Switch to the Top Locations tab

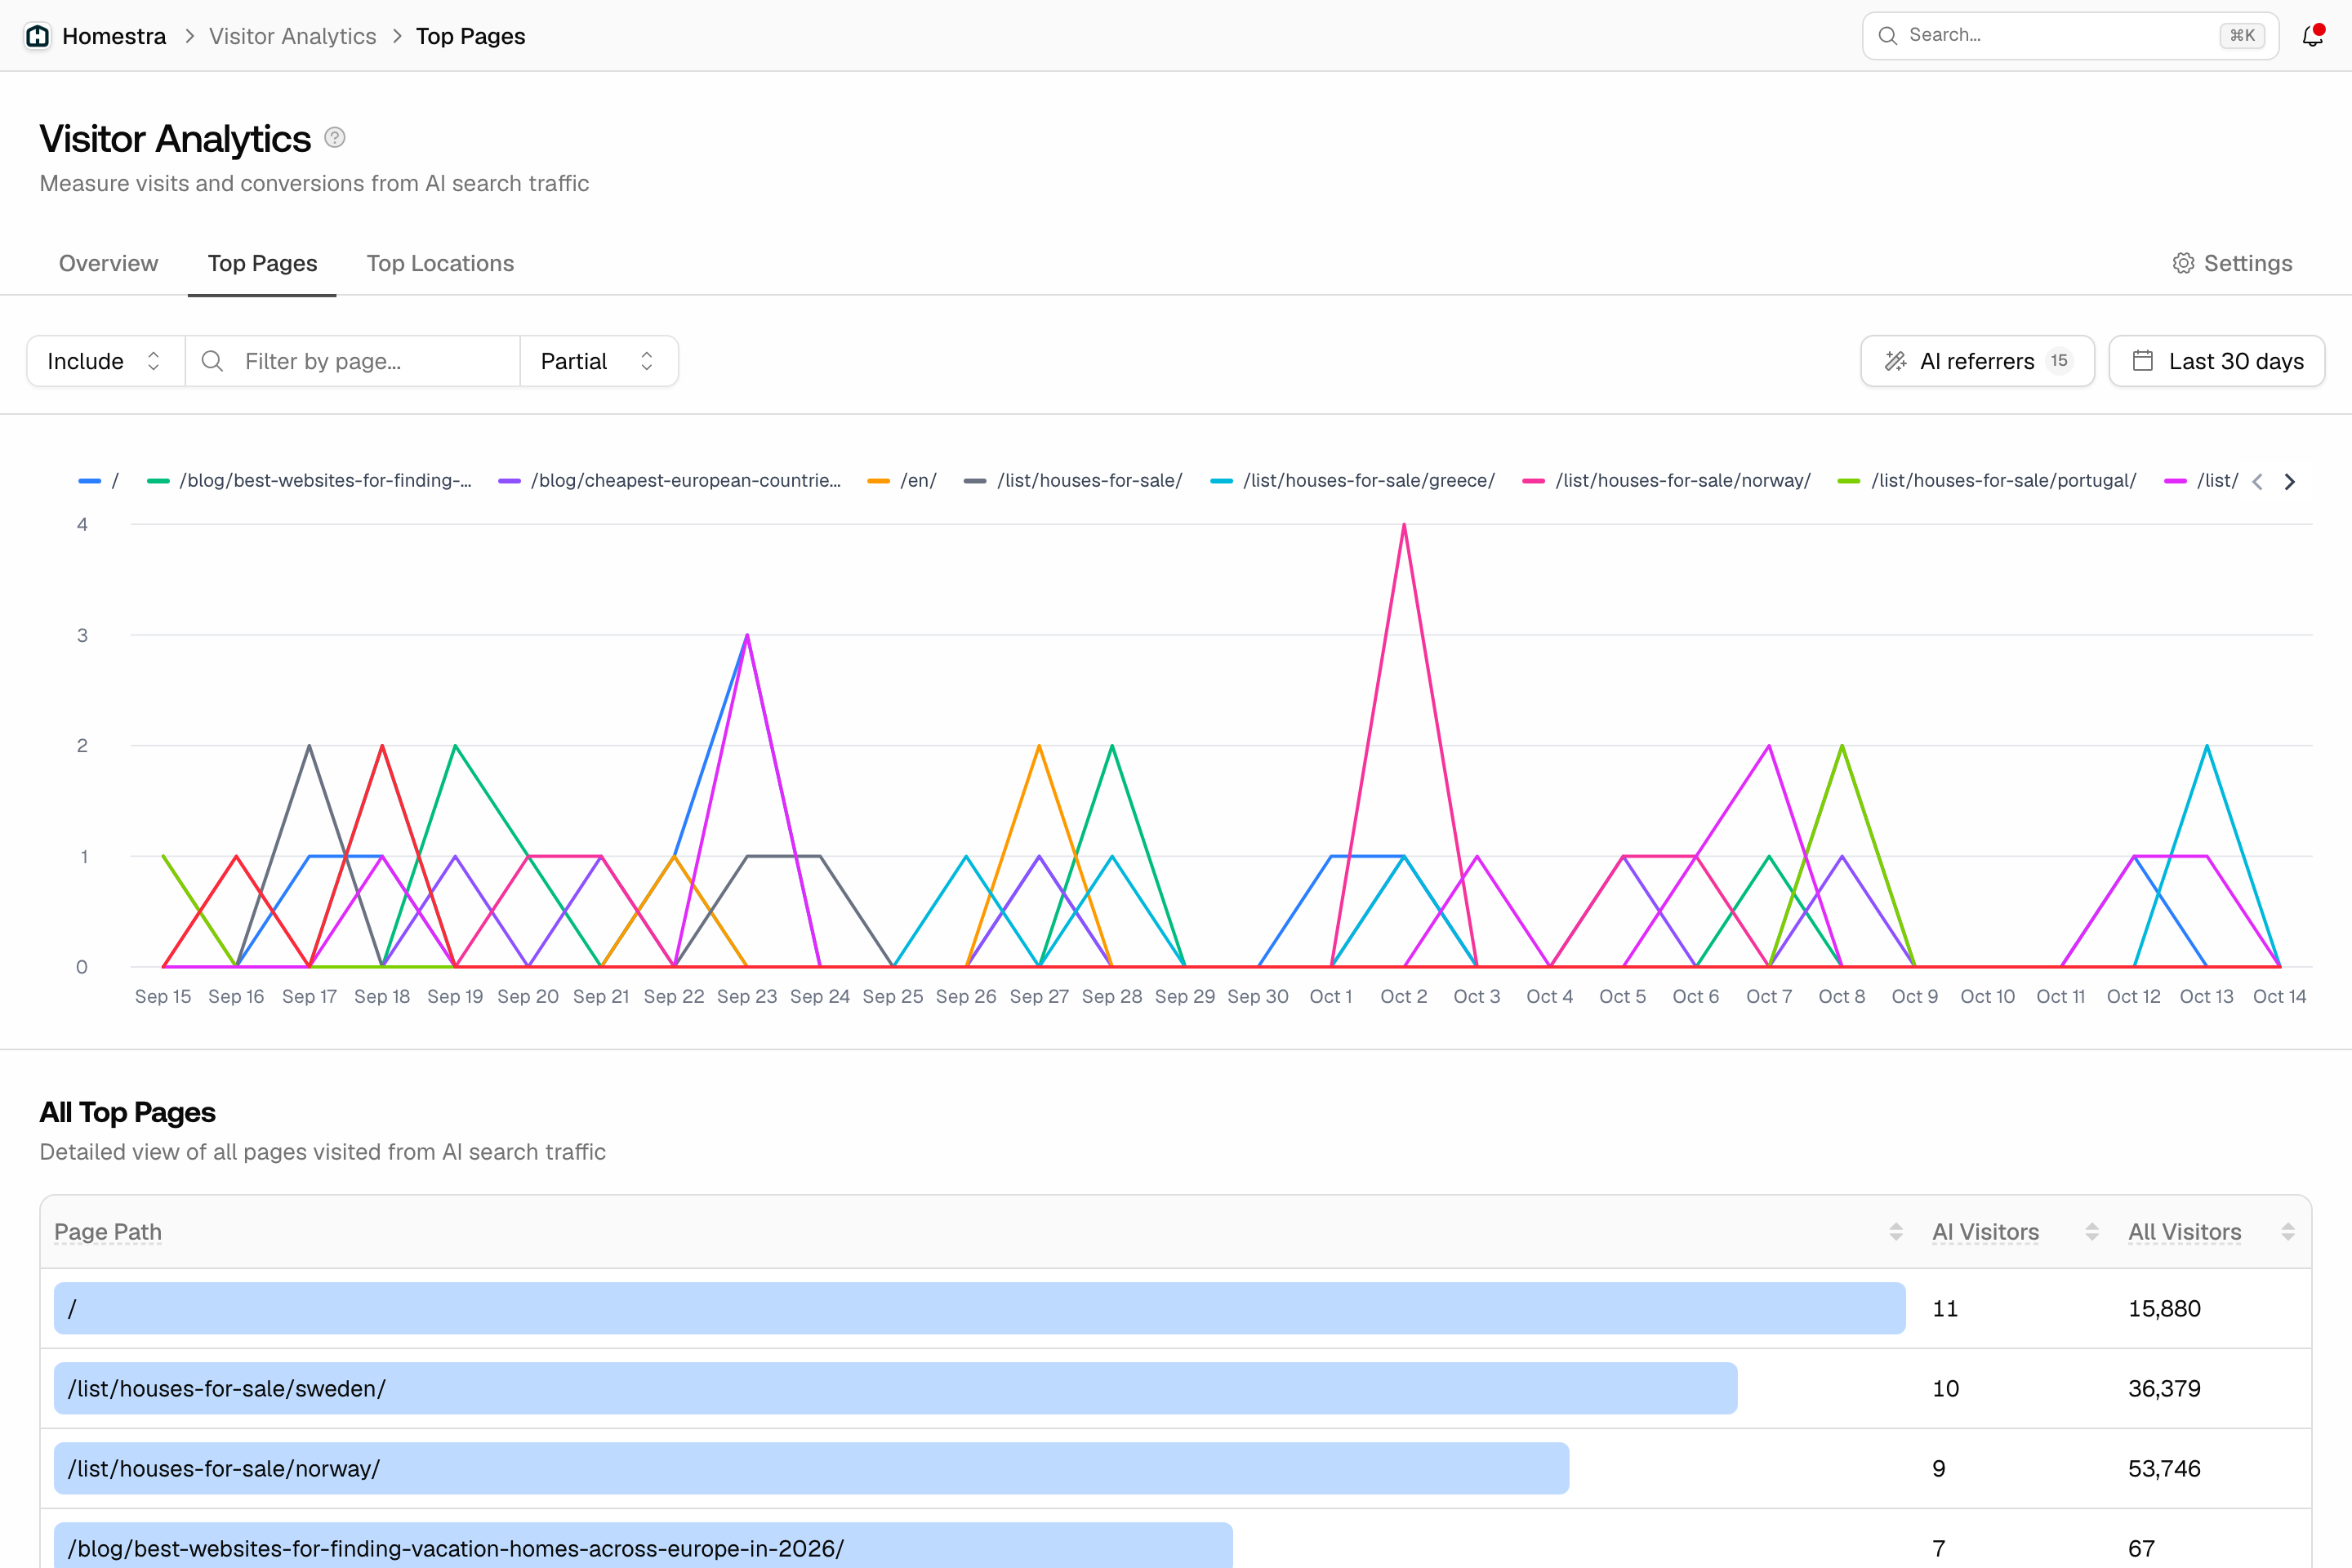pyautogui.click(x=440, y=263)
